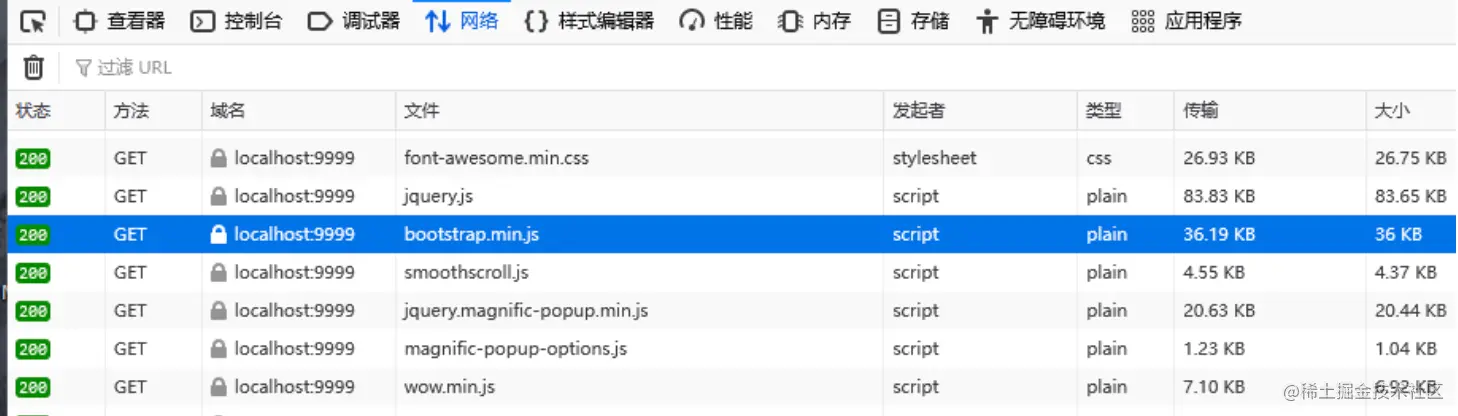This screenshot has width=1458, height=416.
Task: Select the smoothscroll.js request
Action: pos(731,272)
